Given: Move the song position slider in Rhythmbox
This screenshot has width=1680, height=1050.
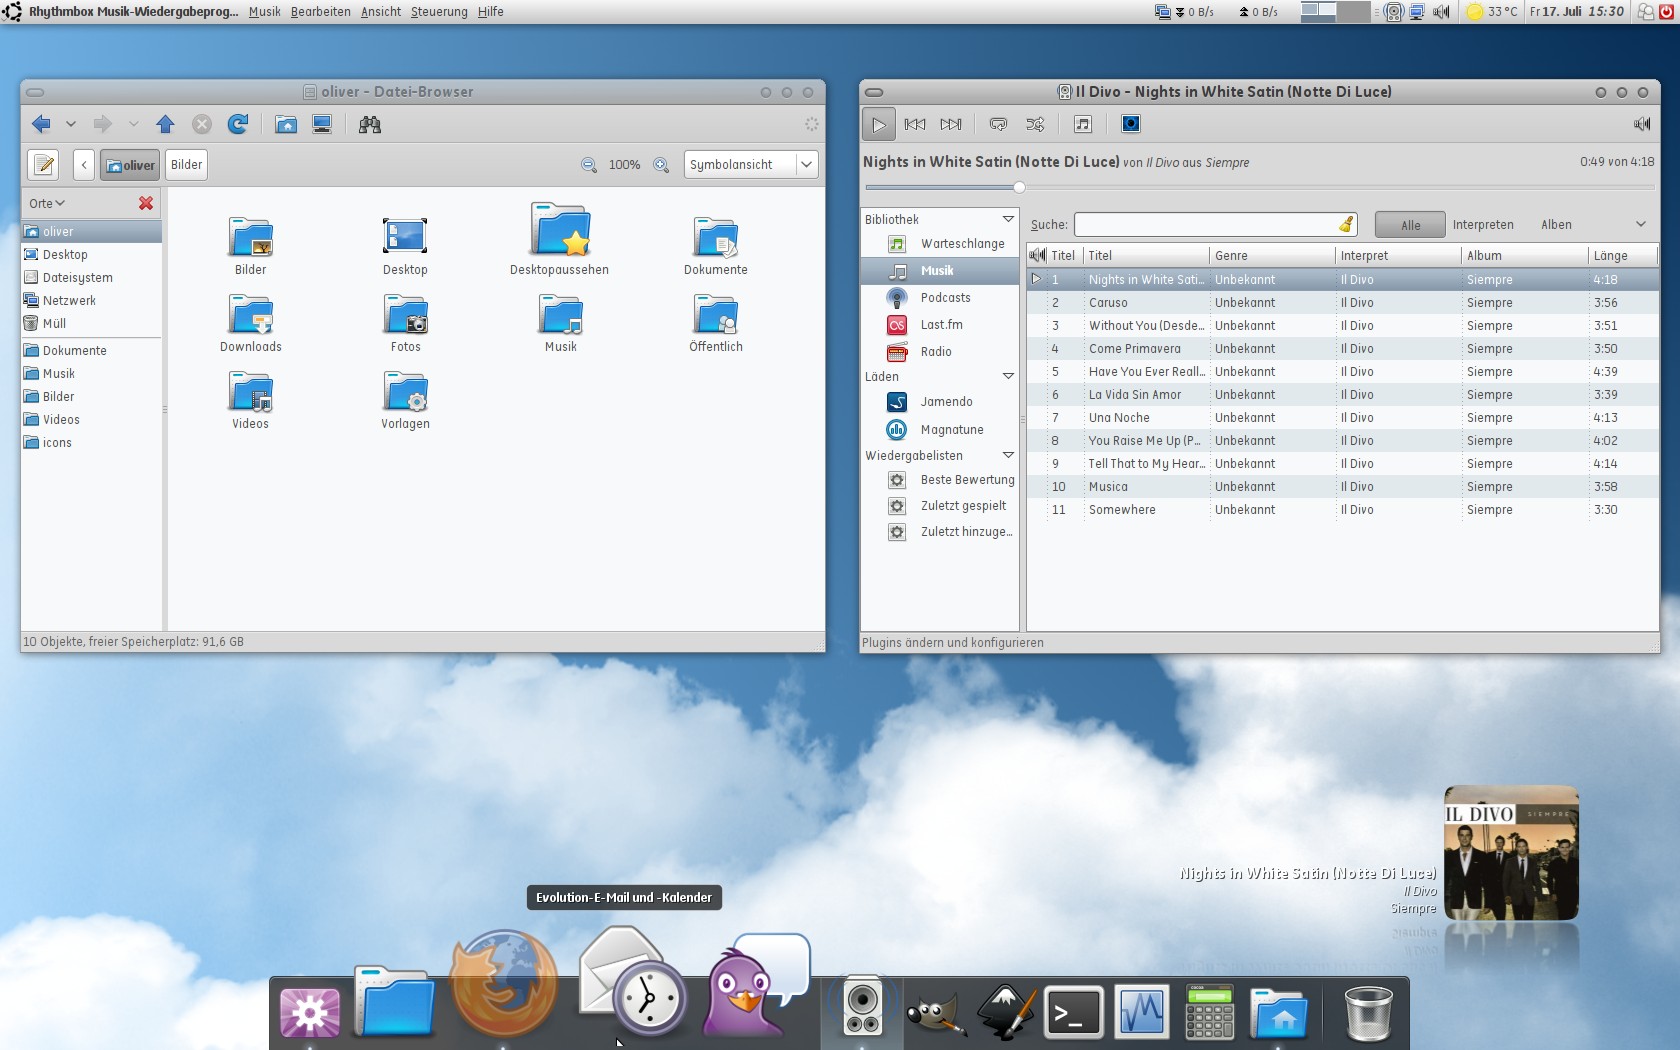Looking at the screenshot, I should tap(1019, 187).
